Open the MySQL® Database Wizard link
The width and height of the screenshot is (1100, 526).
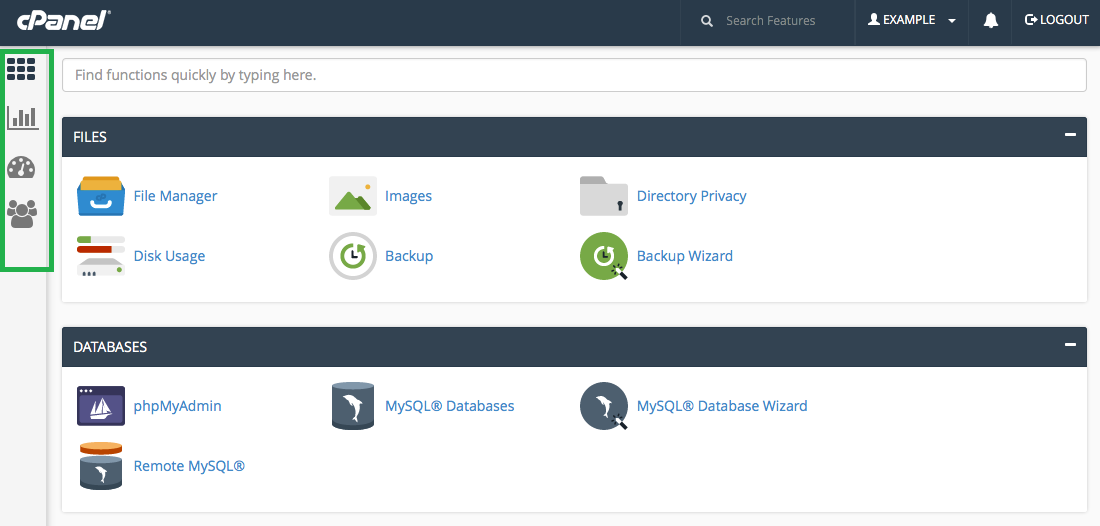[722, 406]
